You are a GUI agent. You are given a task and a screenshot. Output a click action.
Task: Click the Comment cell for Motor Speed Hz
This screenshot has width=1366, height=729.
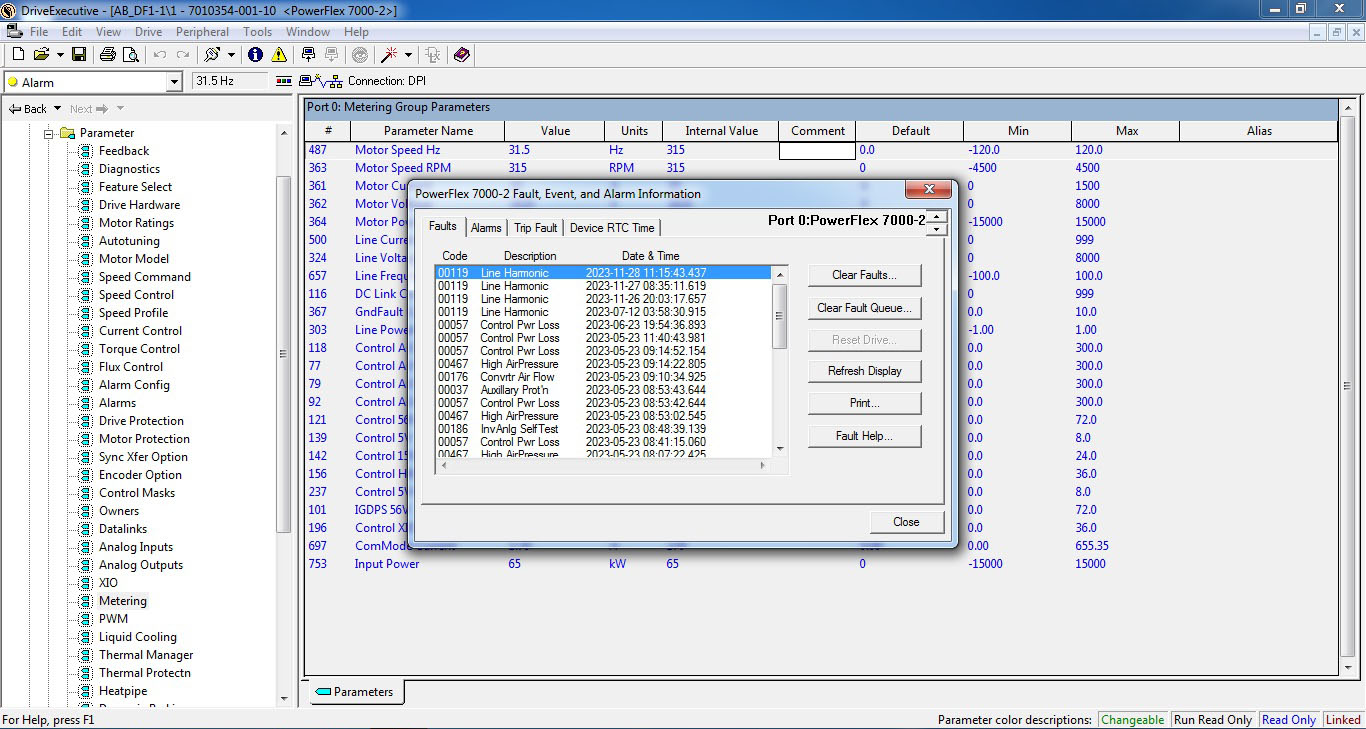[x=817, y=150]
